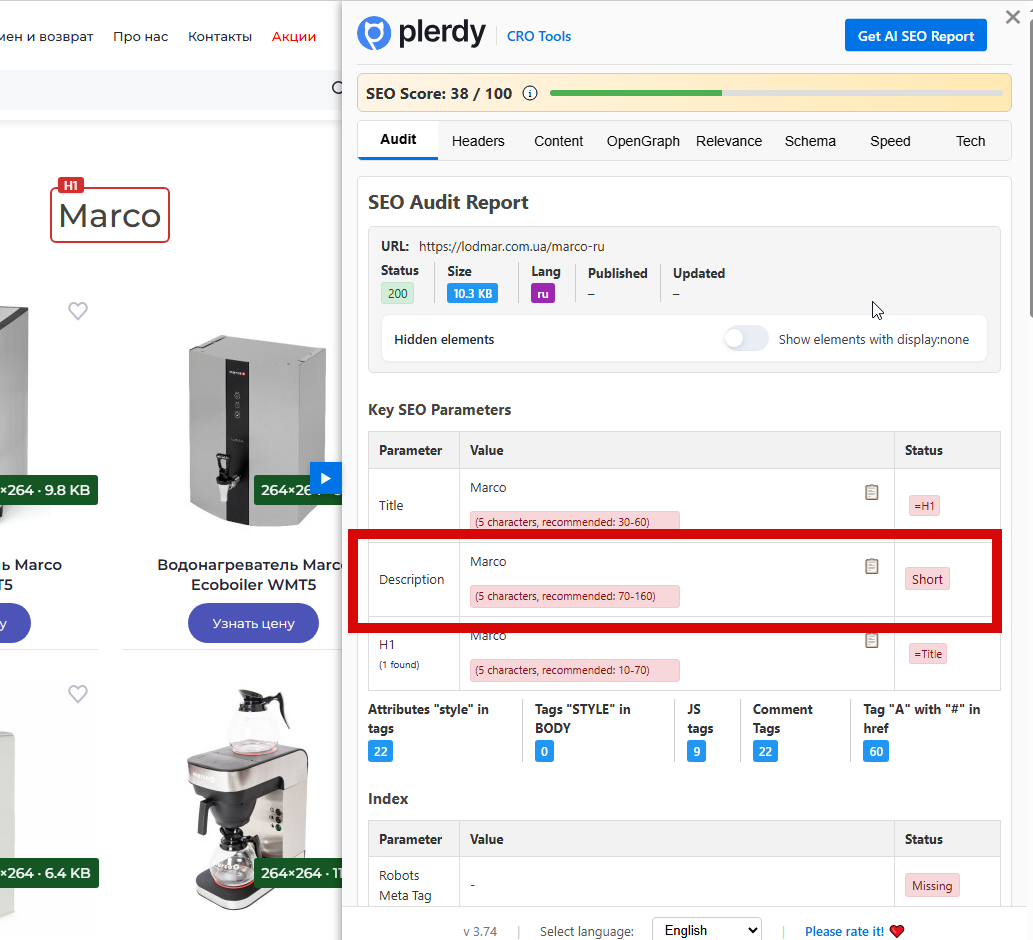Click the red H1 tag badge
This screenshot has width=1033, height=940.
point(70,185)
